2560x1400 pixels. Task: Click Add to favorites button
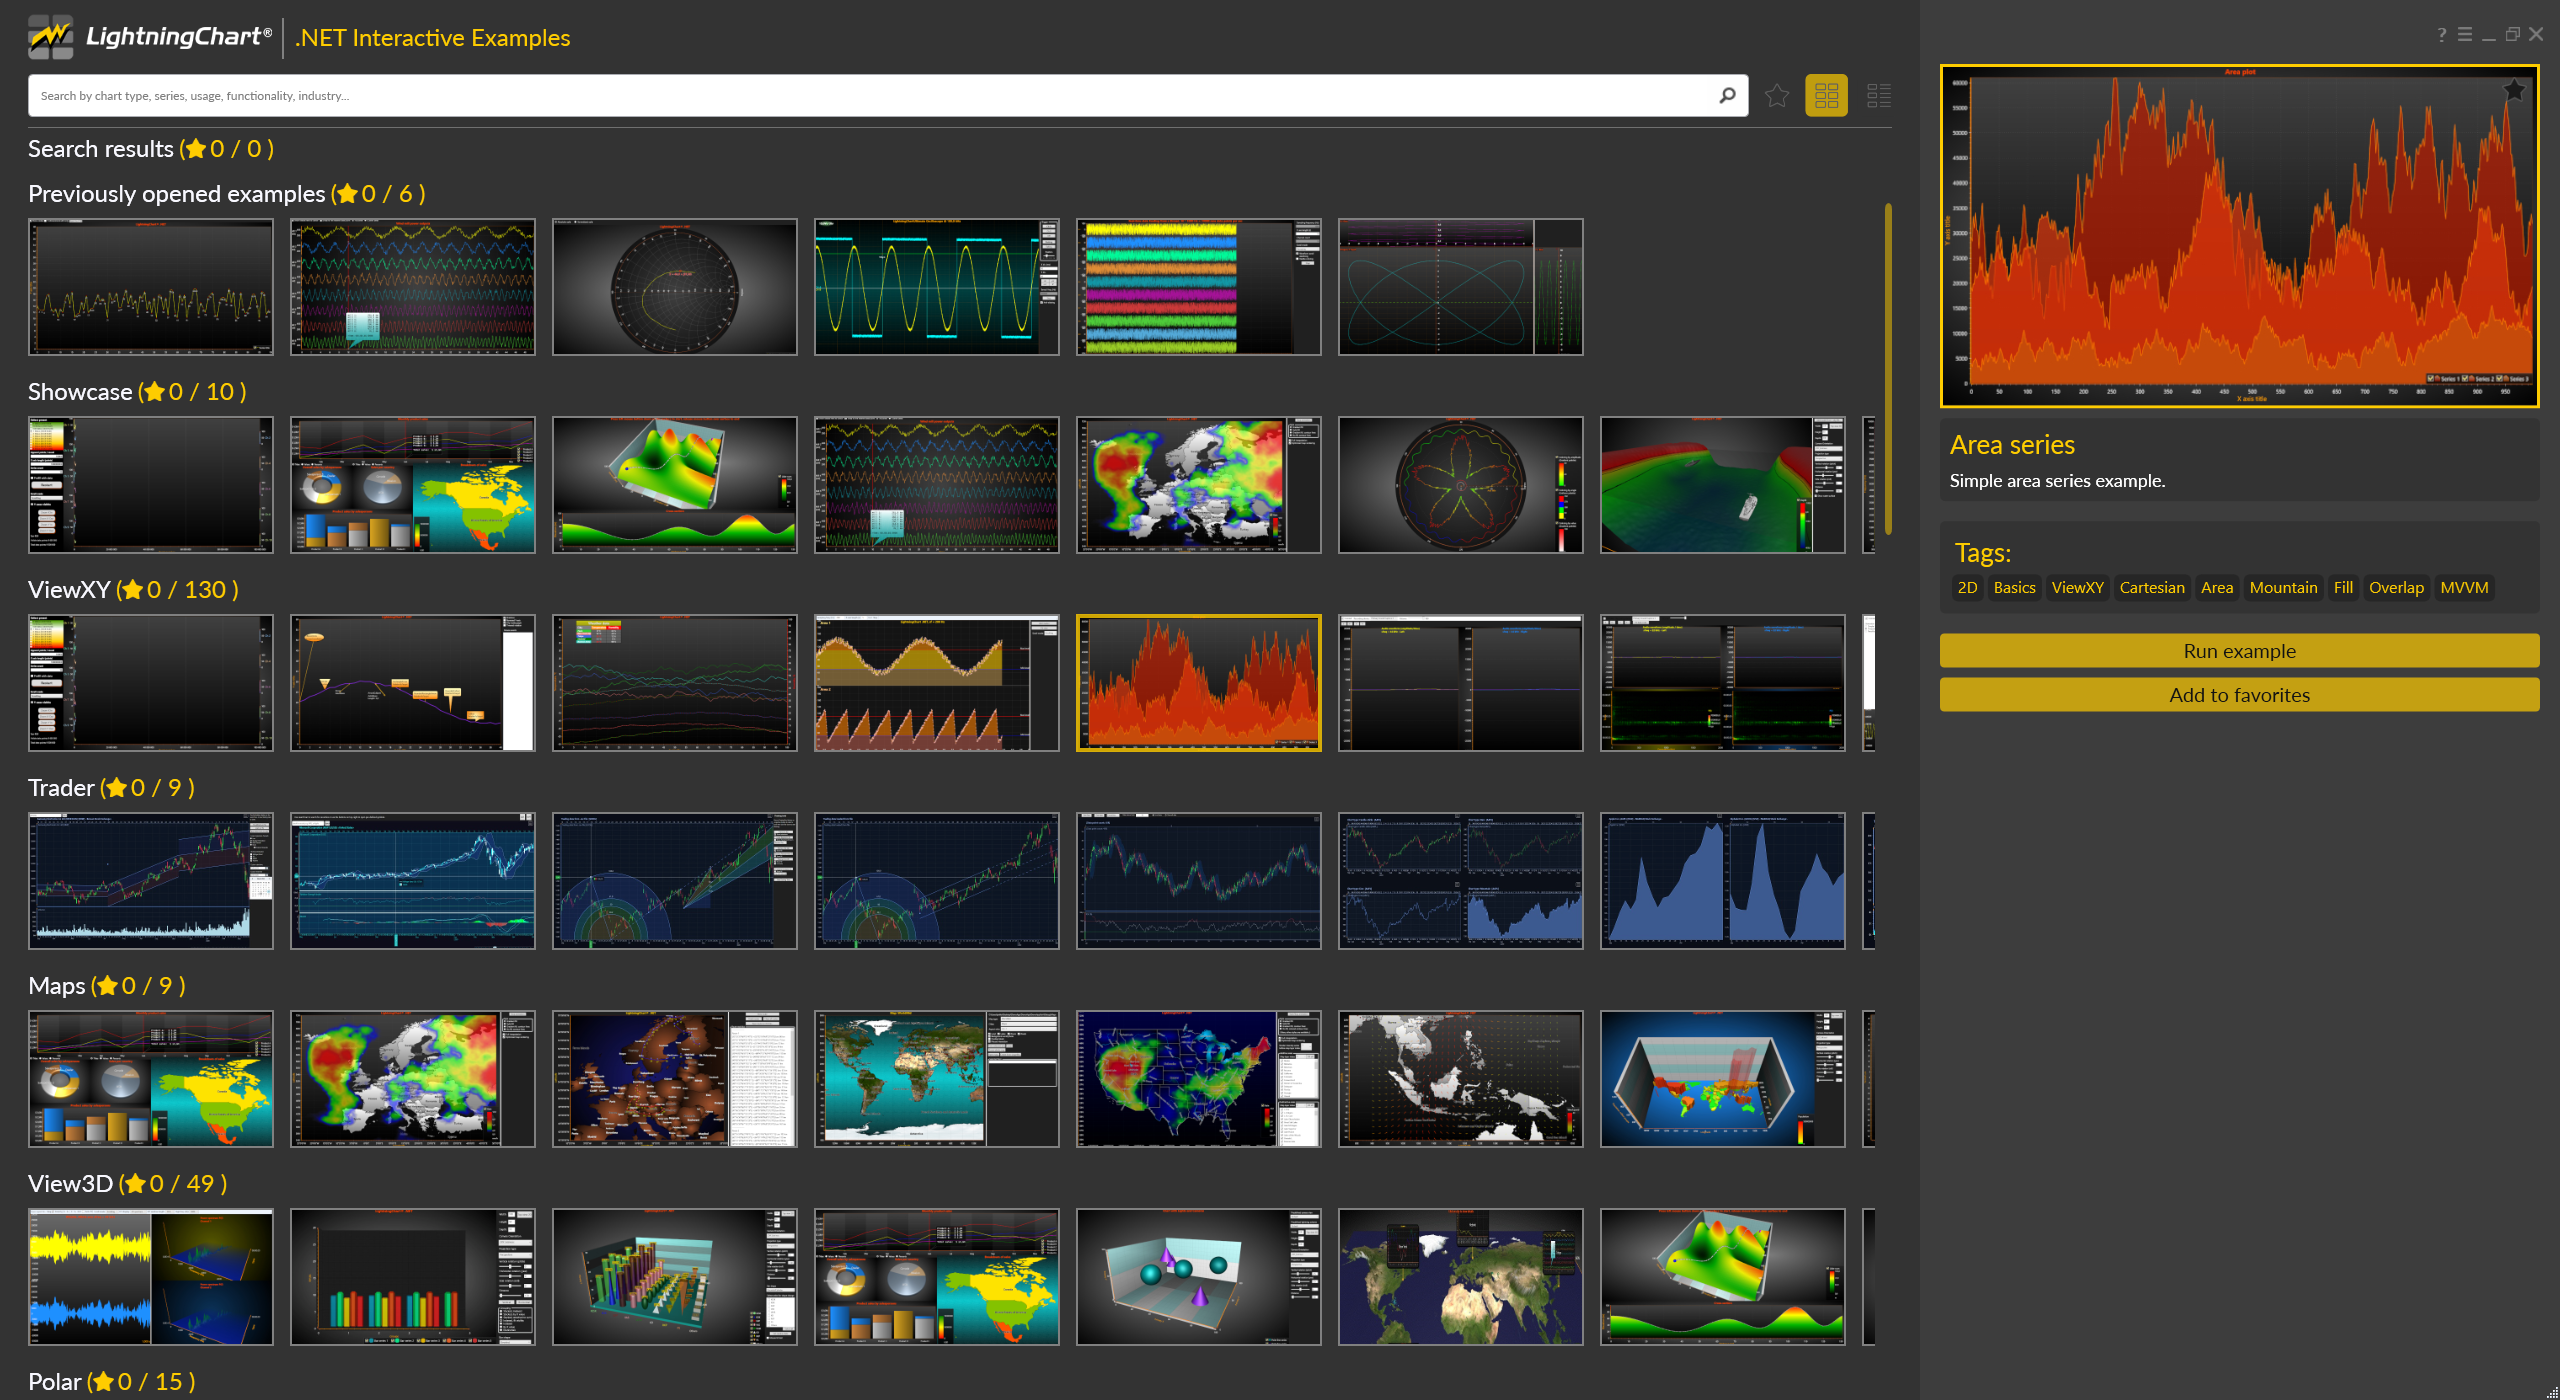(x=2238, y=695)
